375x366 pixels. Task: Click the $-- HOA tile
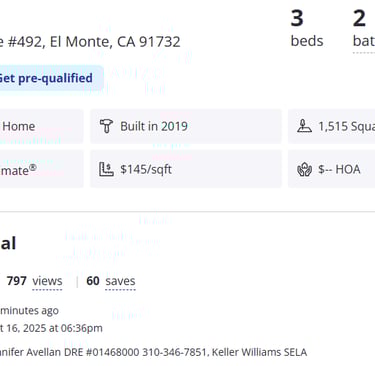click(x=331, y=169)
